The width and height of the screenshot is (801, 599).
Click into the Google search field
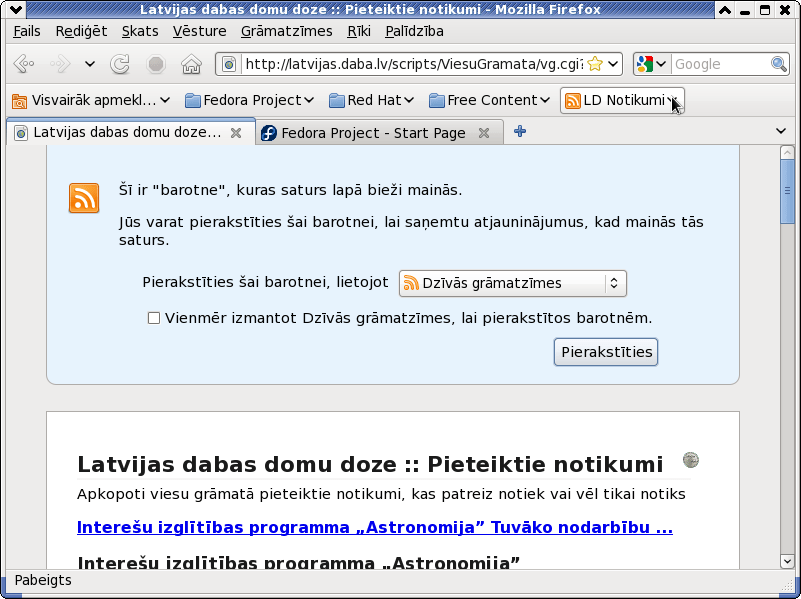721,64
